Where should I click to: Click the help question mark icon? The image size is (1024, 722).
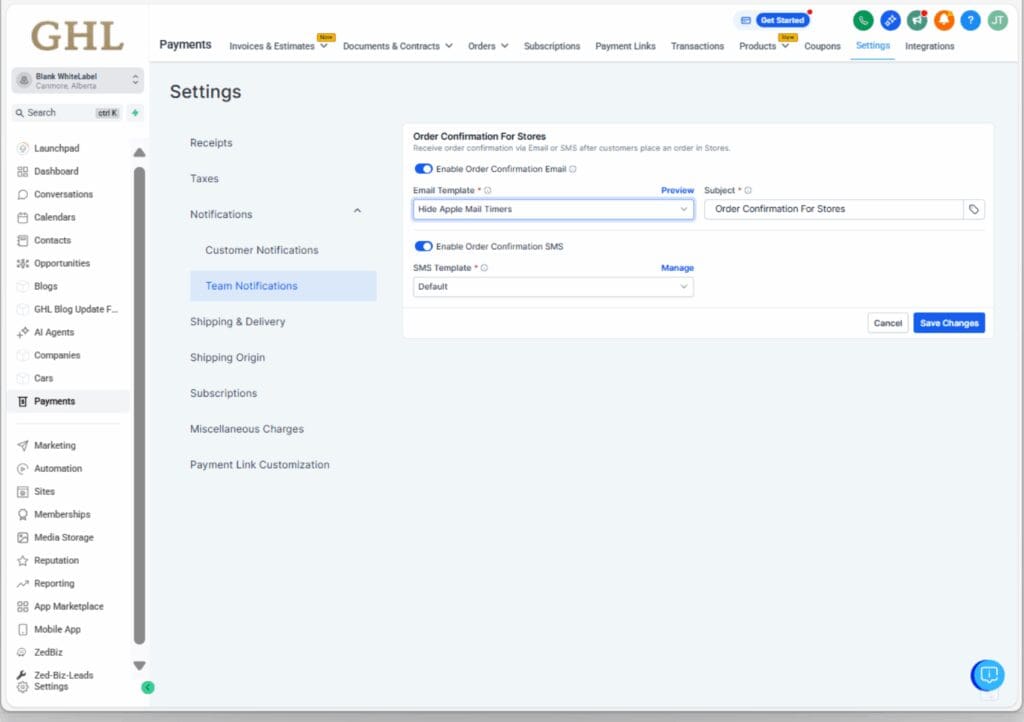pyautogui.click(x=969, y=20)
